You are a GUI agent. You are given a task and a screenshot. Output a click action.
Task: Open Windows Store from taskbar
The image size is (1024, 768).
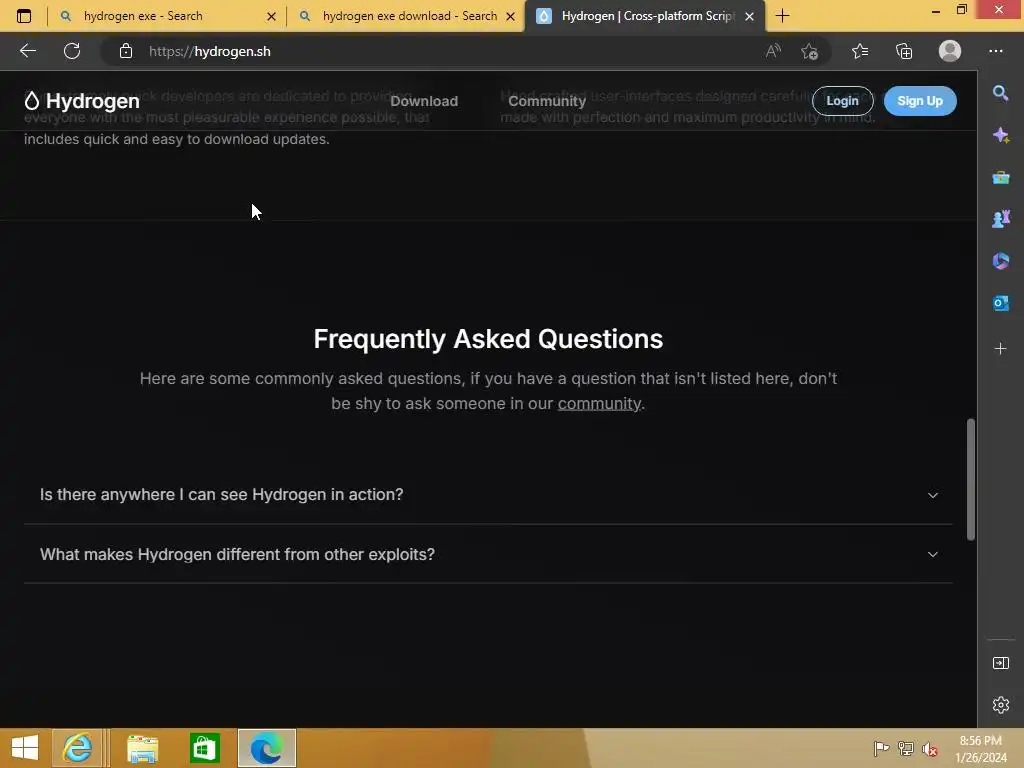[x=204, y=748]
